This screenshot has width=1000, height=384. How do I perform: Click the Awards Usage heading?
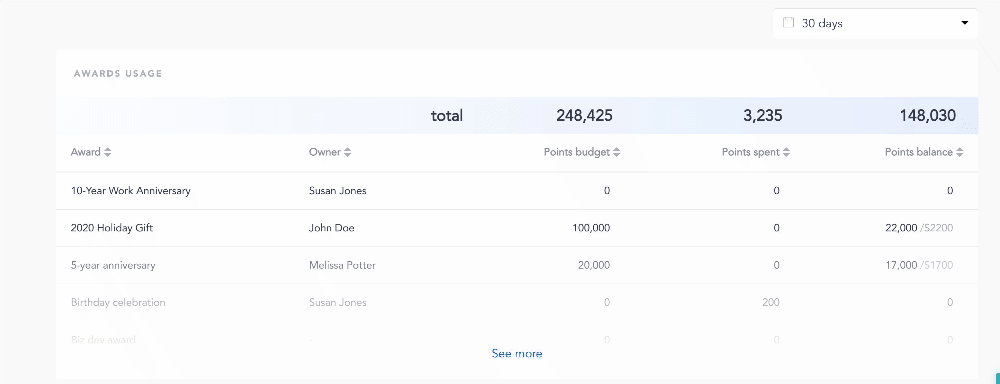[118, 73]
